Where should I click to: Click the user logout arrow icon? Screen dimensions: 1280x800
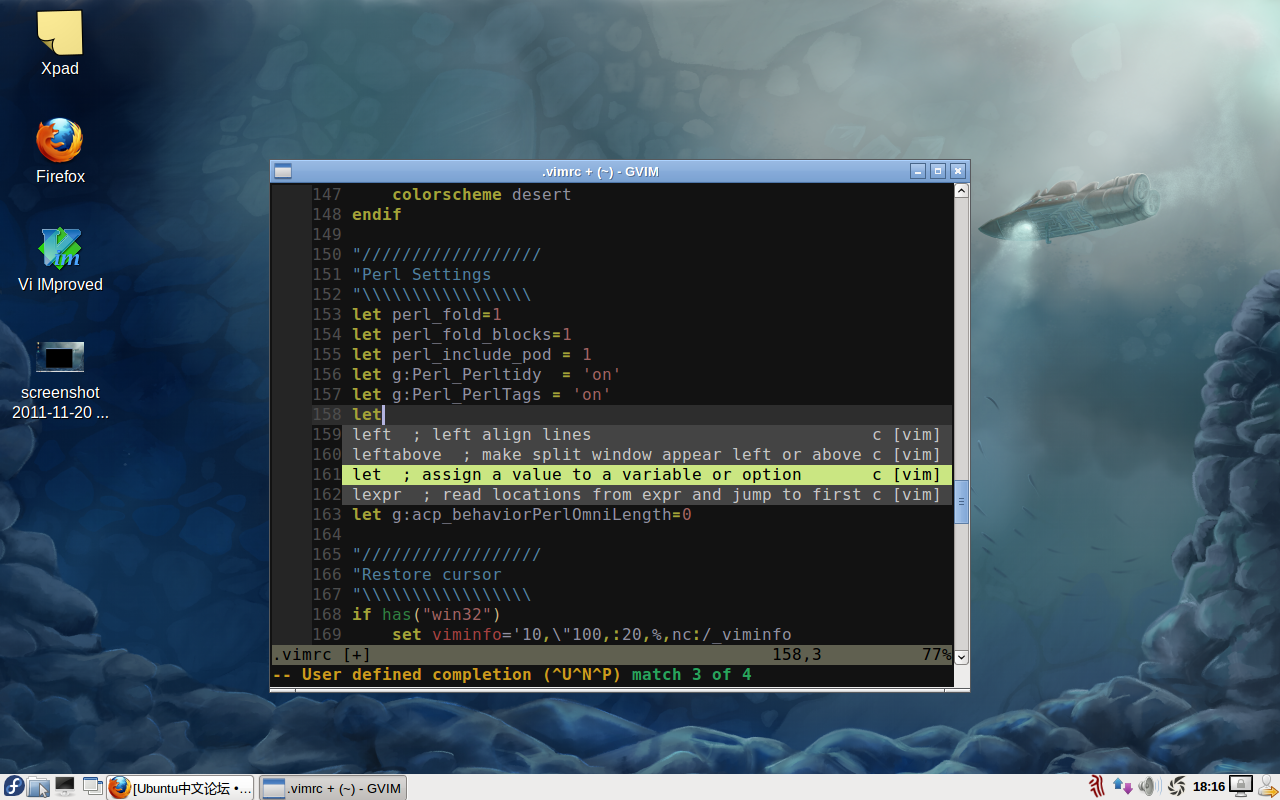[x=1268, y=787]
